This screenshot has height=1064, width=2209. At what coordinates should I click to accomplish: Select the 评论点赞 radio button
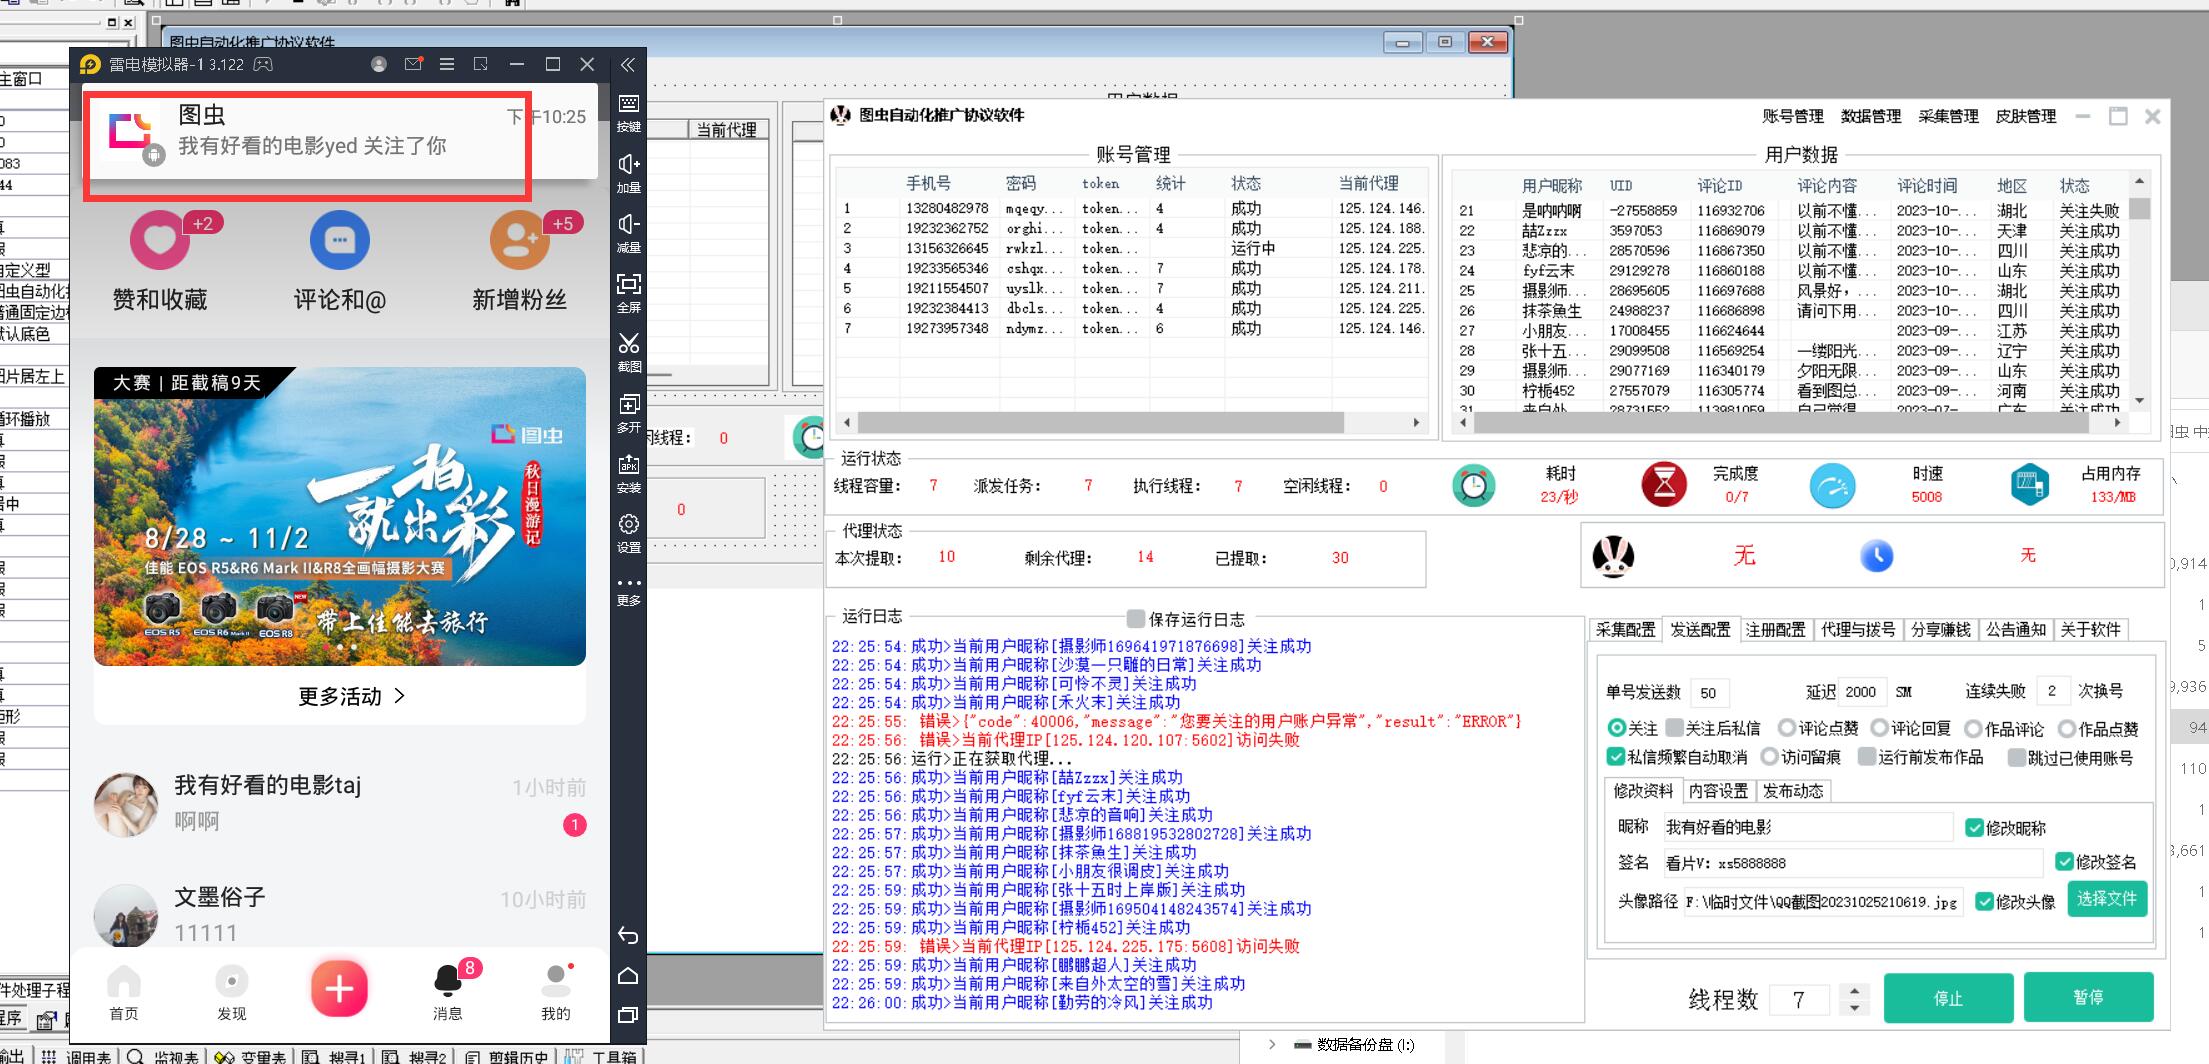1787,728
